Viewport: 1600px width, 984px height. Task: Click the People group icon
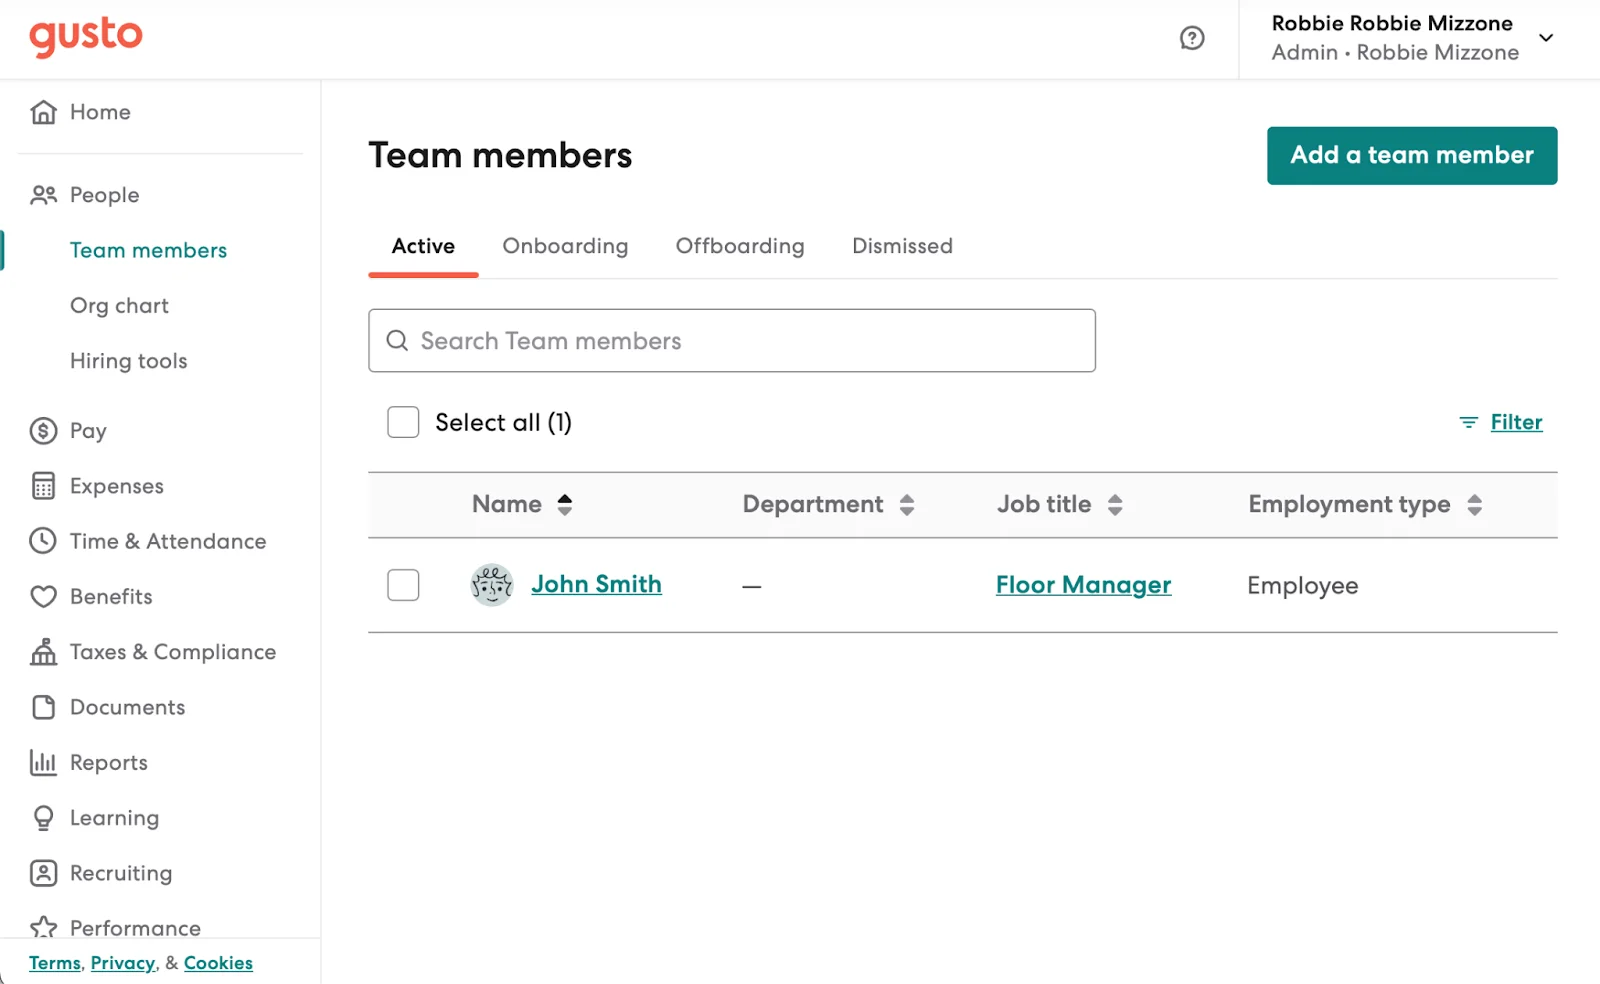(x=43, y=195)
